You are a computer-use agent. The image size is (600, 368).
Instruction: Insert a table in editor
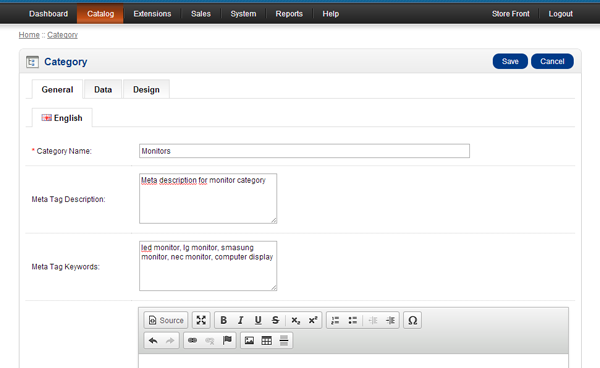(x=267, y=340)
